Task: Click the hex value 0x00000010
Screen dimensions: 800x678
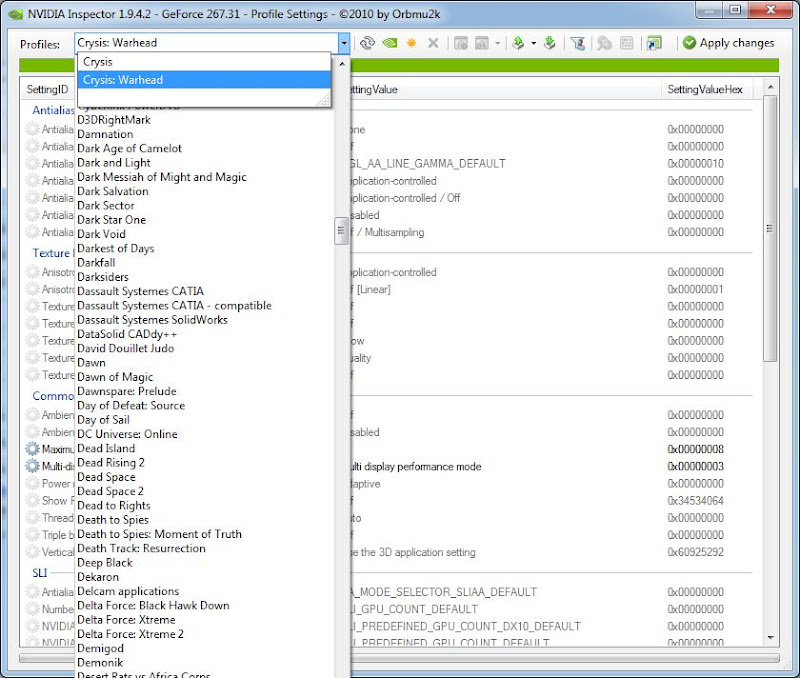Action: 695,163
